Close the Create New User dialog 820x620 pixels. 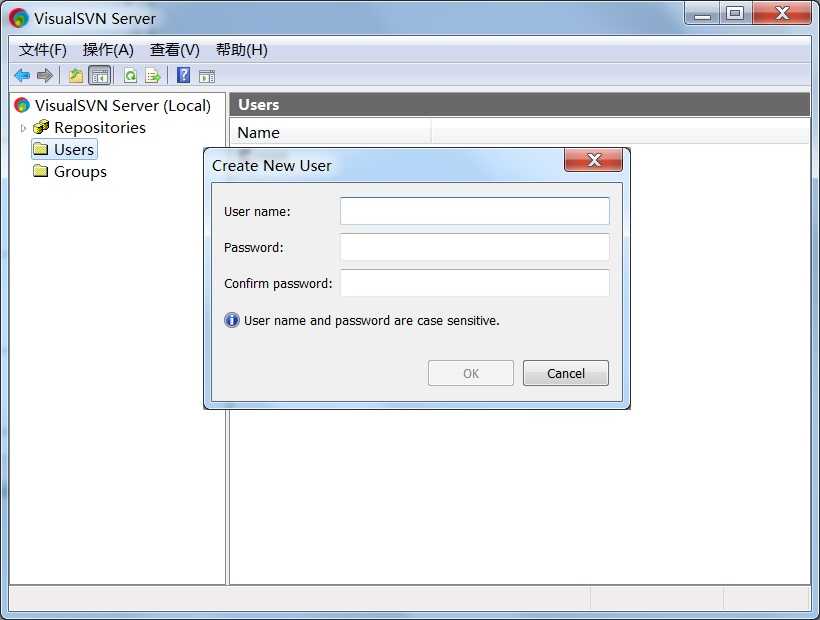pos(594,160)
